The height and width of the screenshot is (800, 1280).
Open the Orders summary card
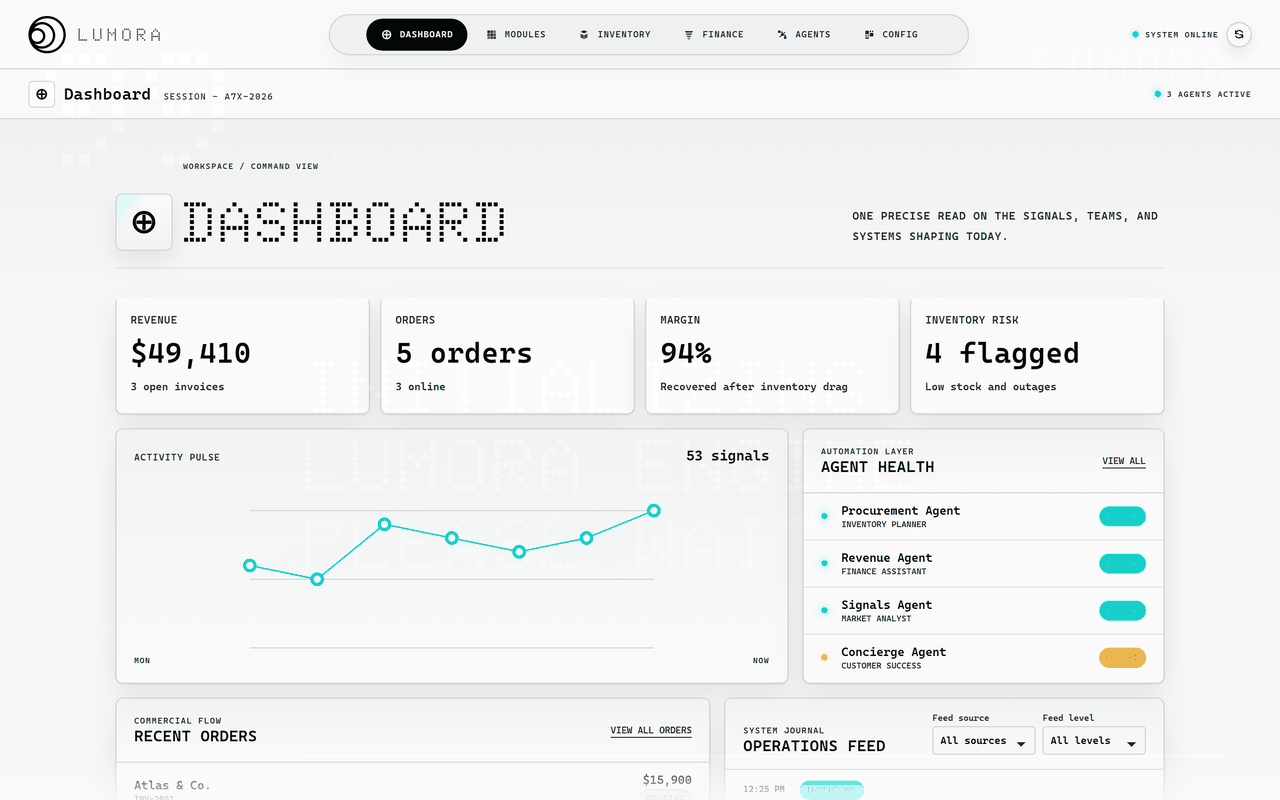tap(507, 355)
